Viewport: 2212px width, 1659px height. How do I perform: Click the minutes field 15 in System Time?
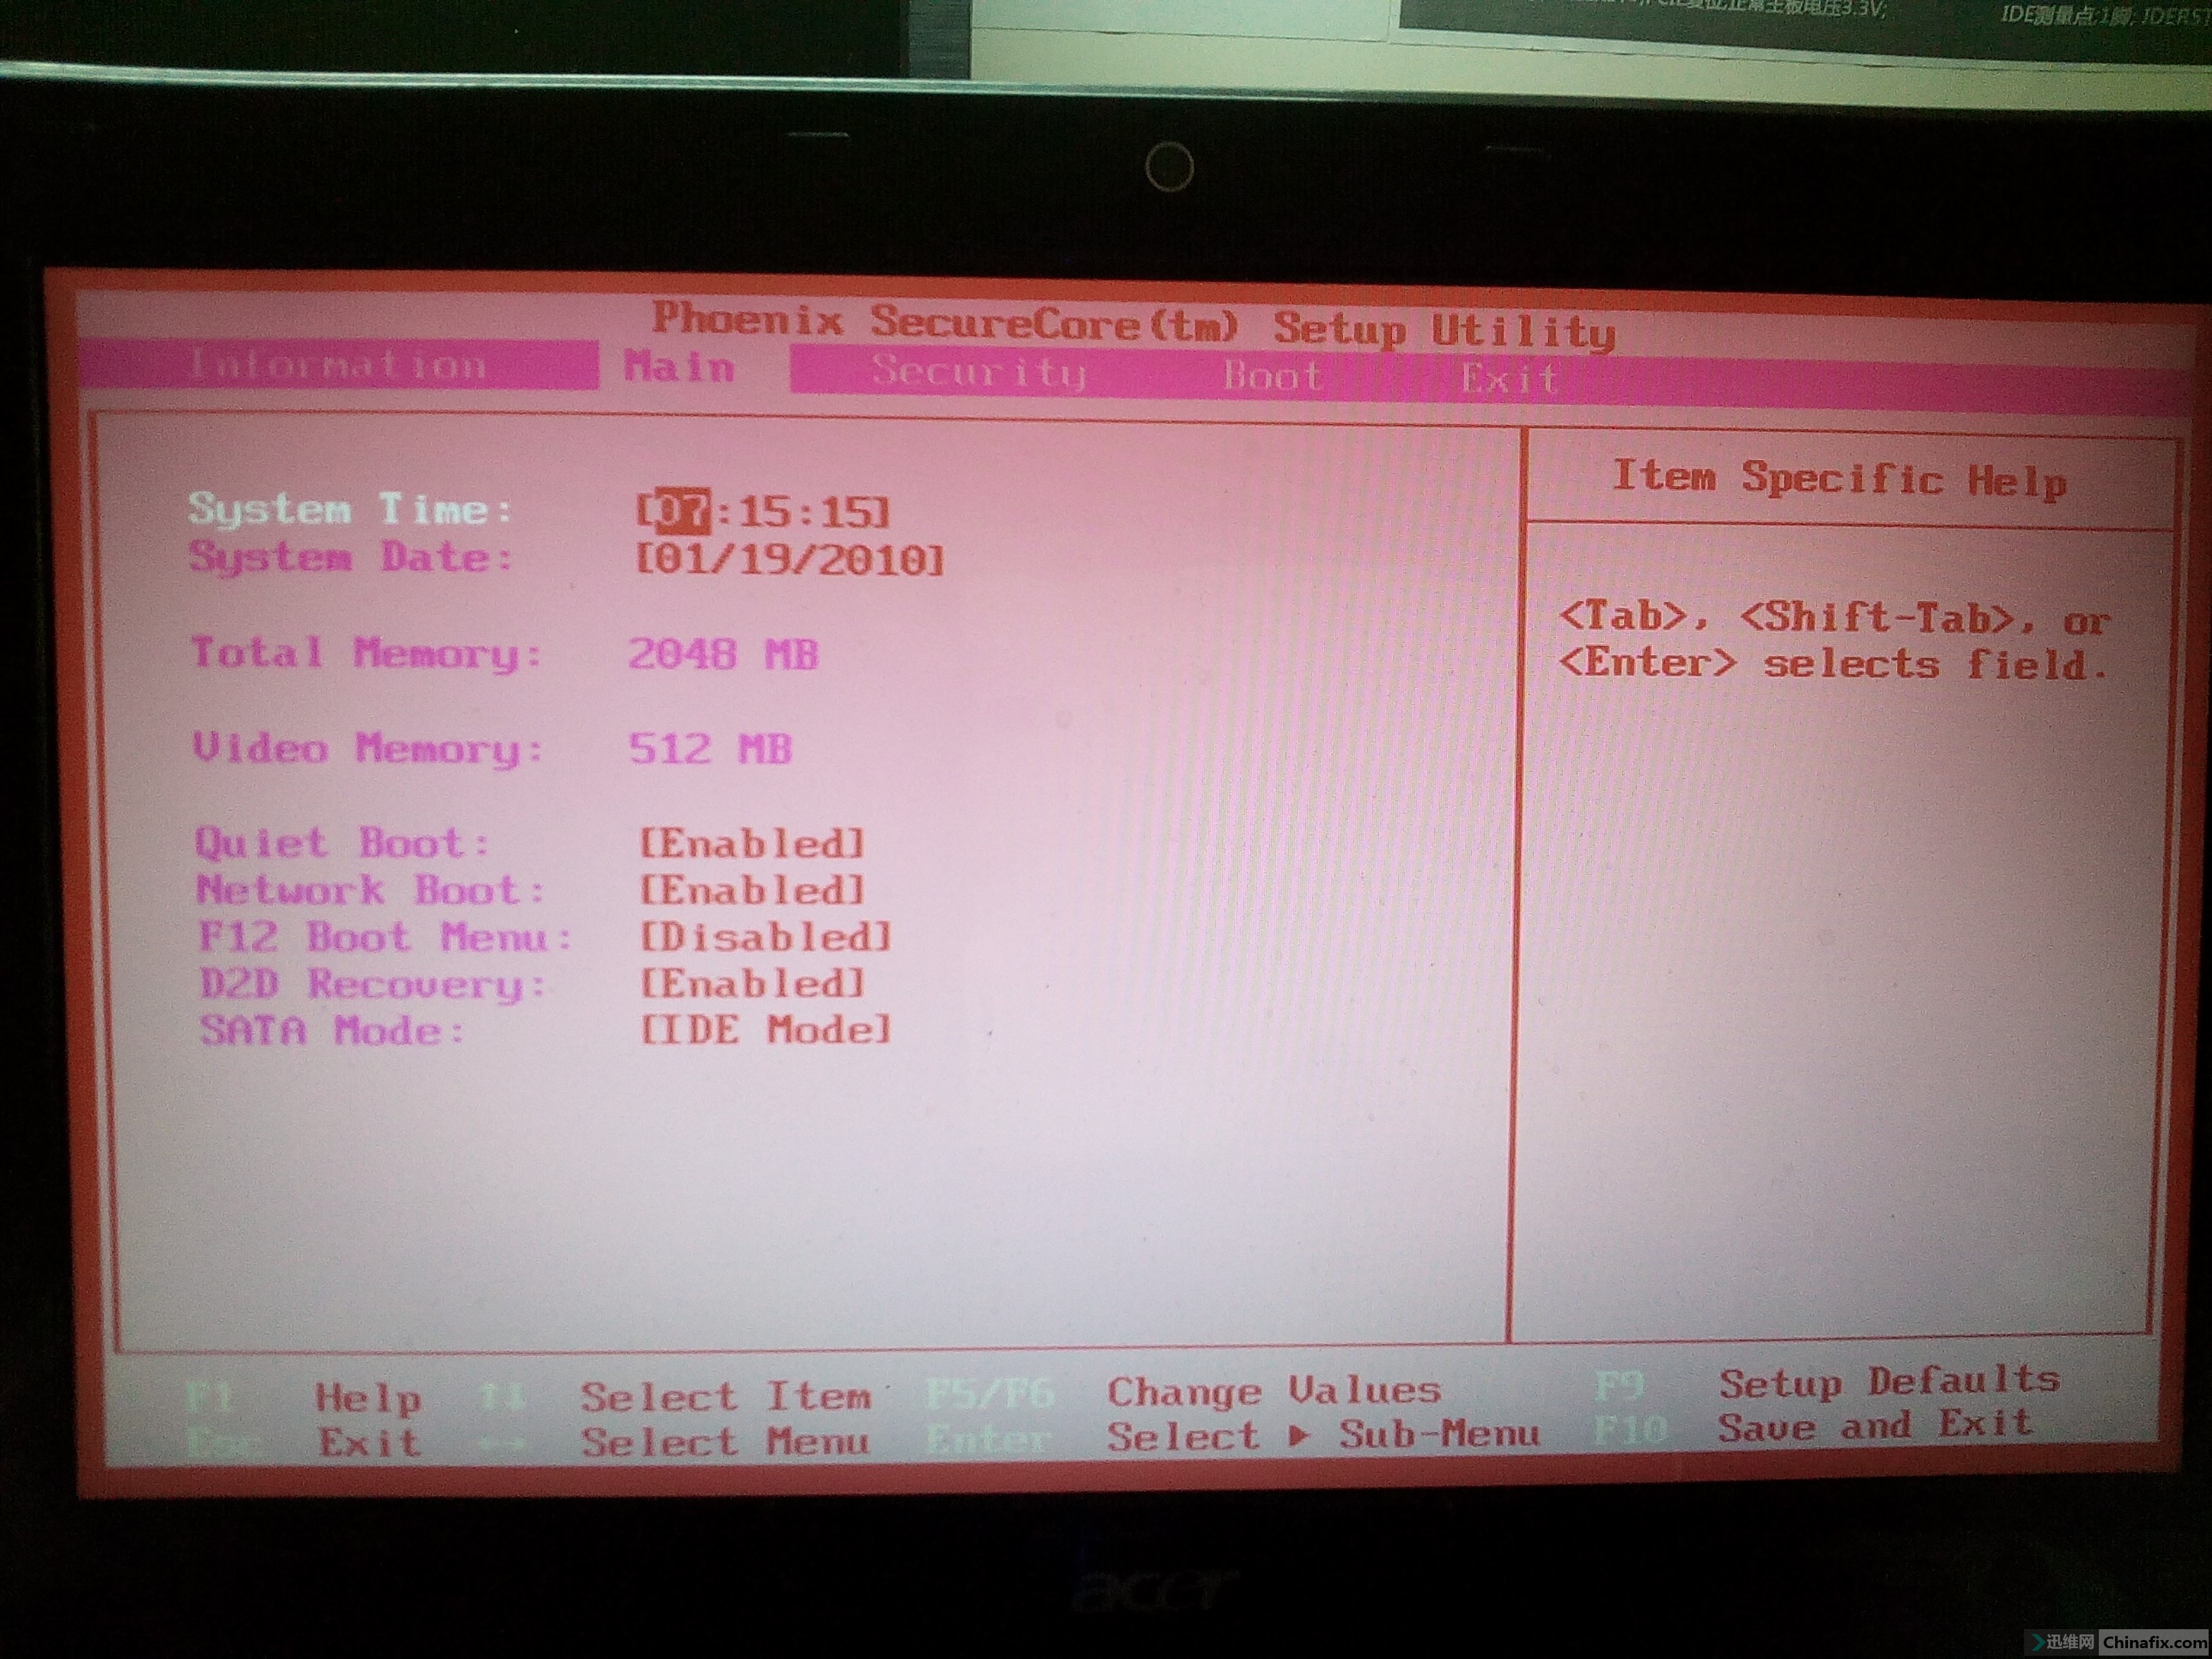point(765,512)
